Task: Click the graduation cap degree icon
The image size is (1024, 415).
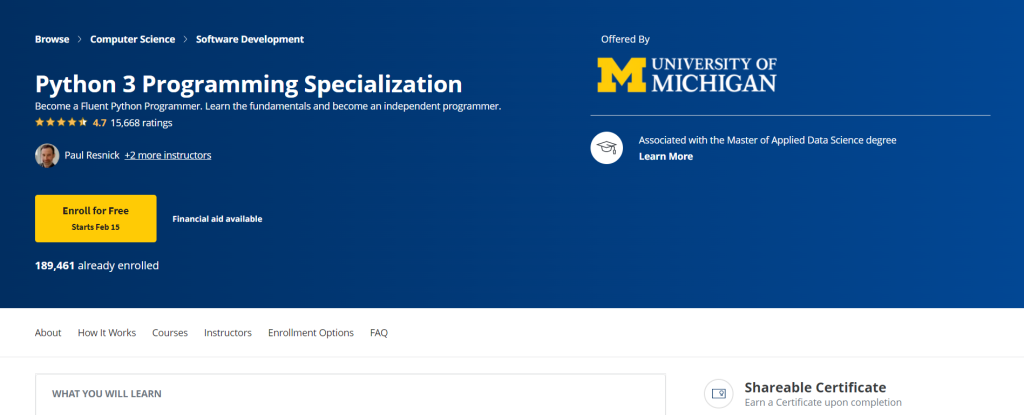Action: click(x=607, y=148)
